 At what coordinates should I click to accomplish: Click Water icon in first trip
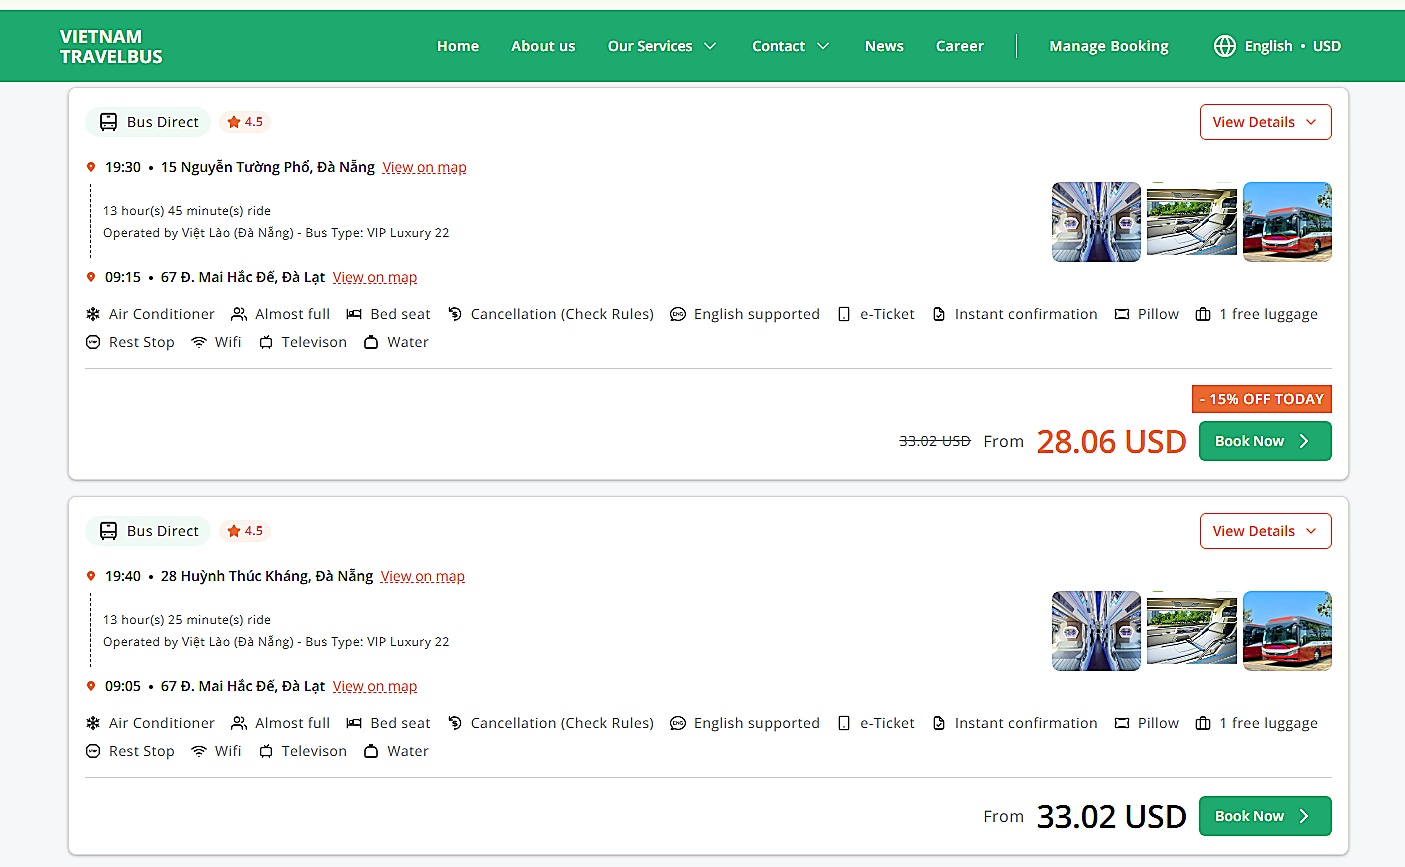[x=371, y=342]
